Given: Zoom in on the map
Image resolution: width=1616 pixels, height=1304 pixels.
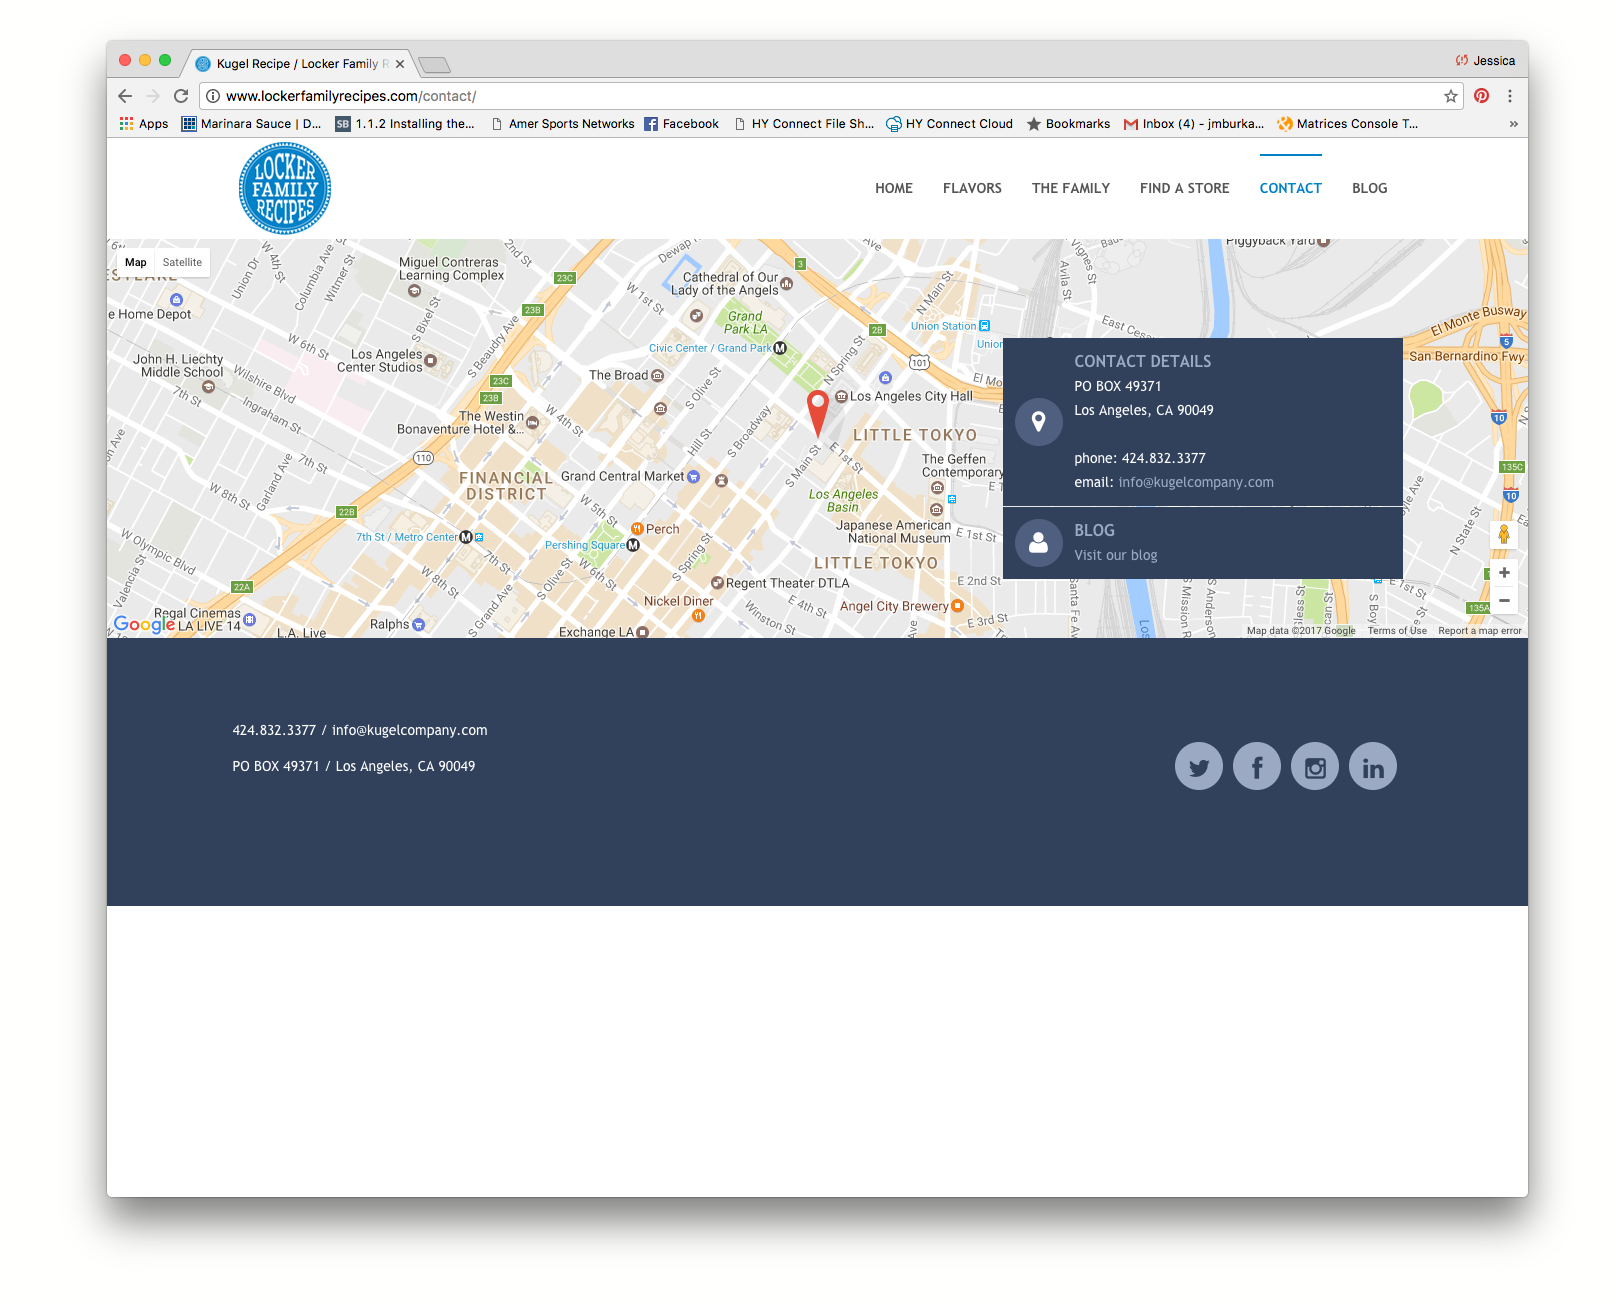Looking at the screenshot, I should point(1503,573).
